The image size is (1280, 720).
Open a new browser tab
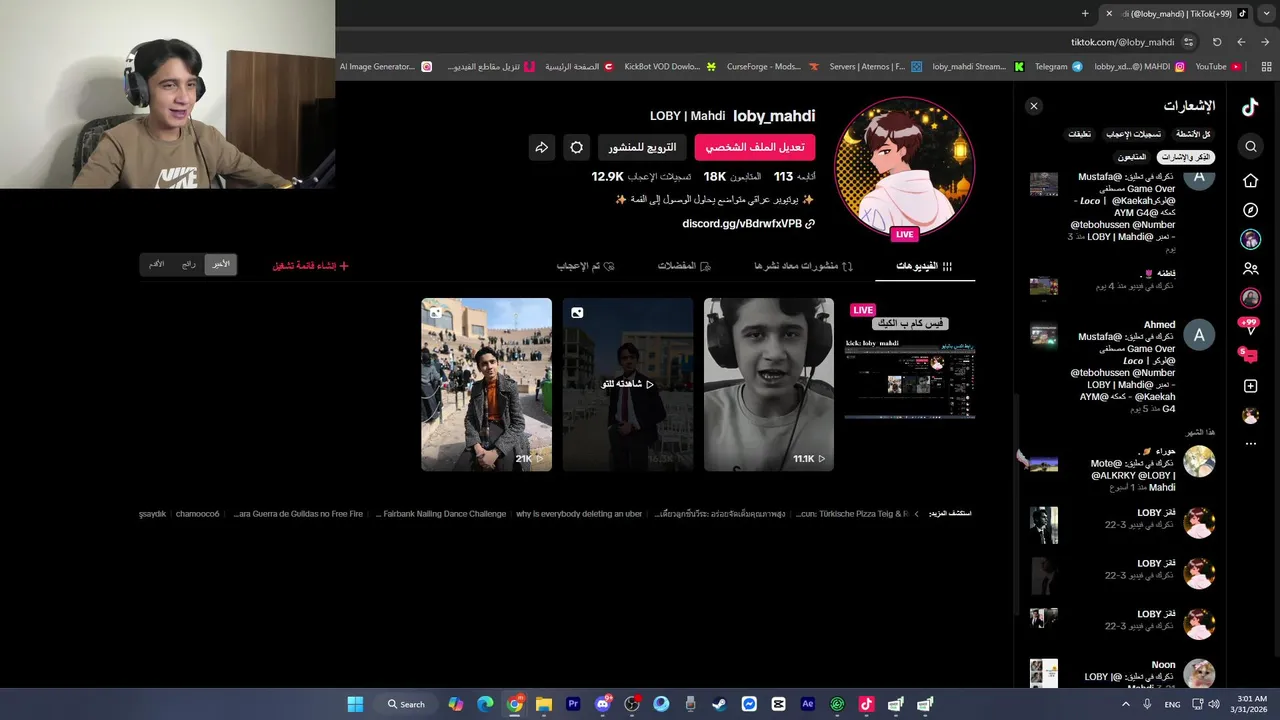pos(1085,13)
